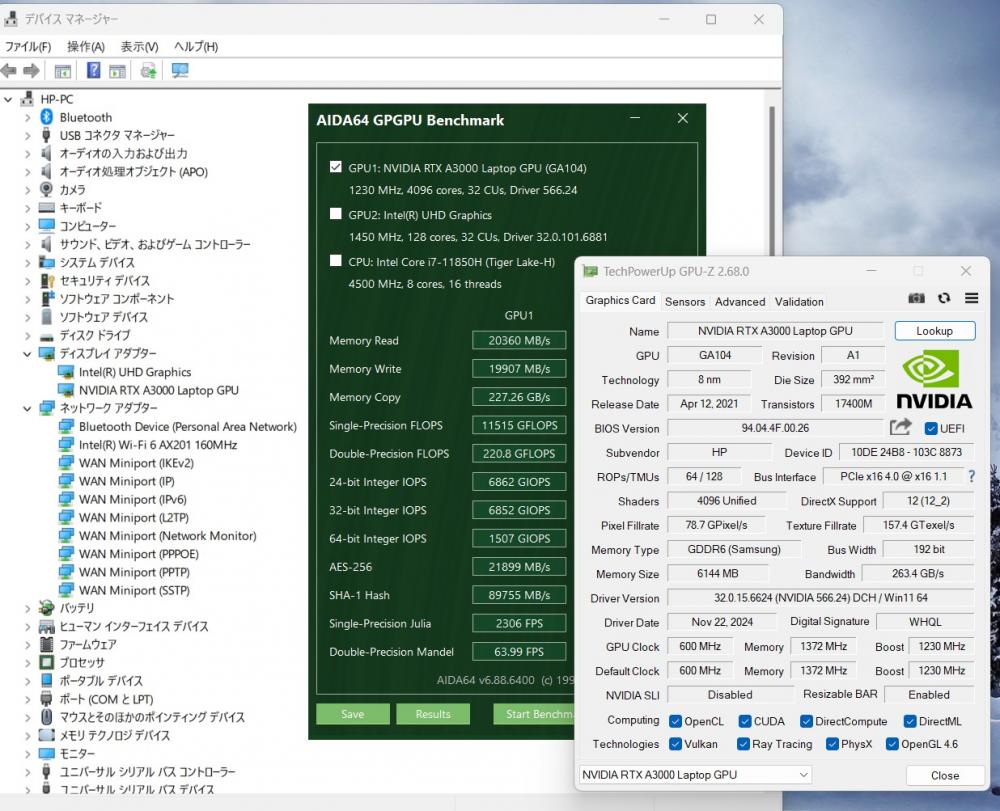Uncheck GPU1 NVIDIA RTX A3000 checkbox
Viewport: 1000px width, 811px height.
pos(336,167)
